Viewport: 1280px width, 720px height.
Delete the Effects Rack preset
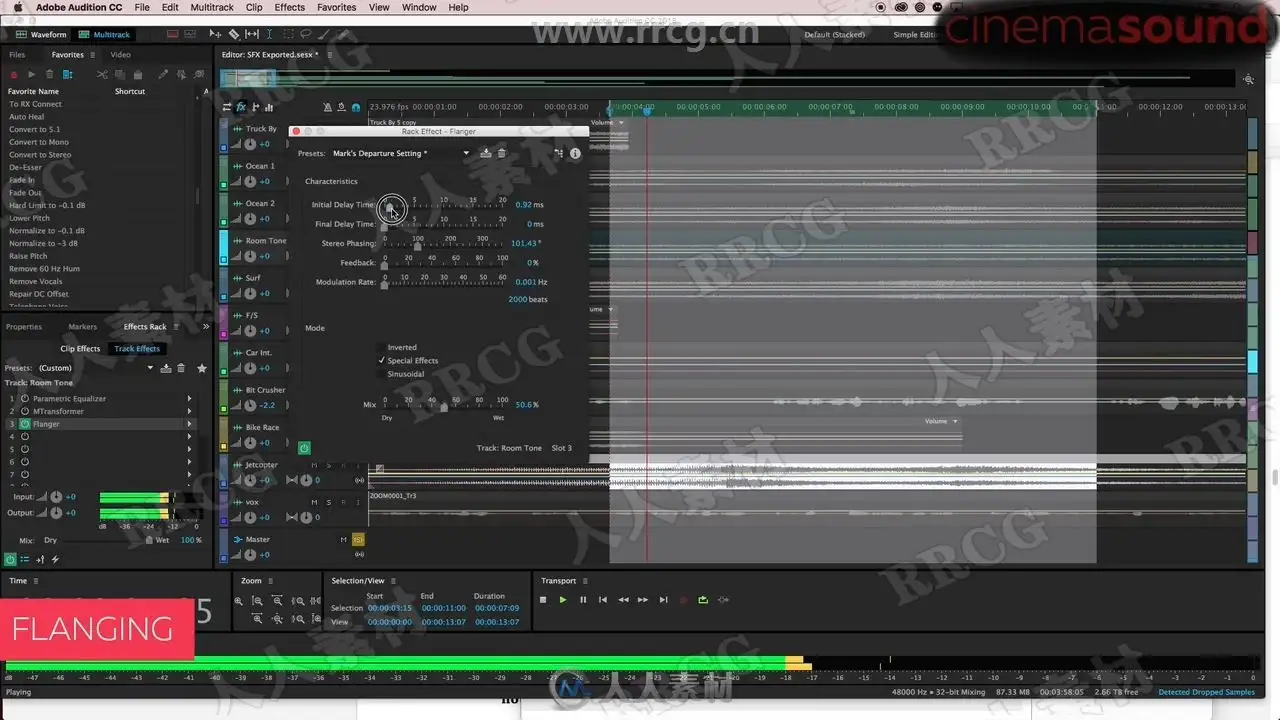181,368
